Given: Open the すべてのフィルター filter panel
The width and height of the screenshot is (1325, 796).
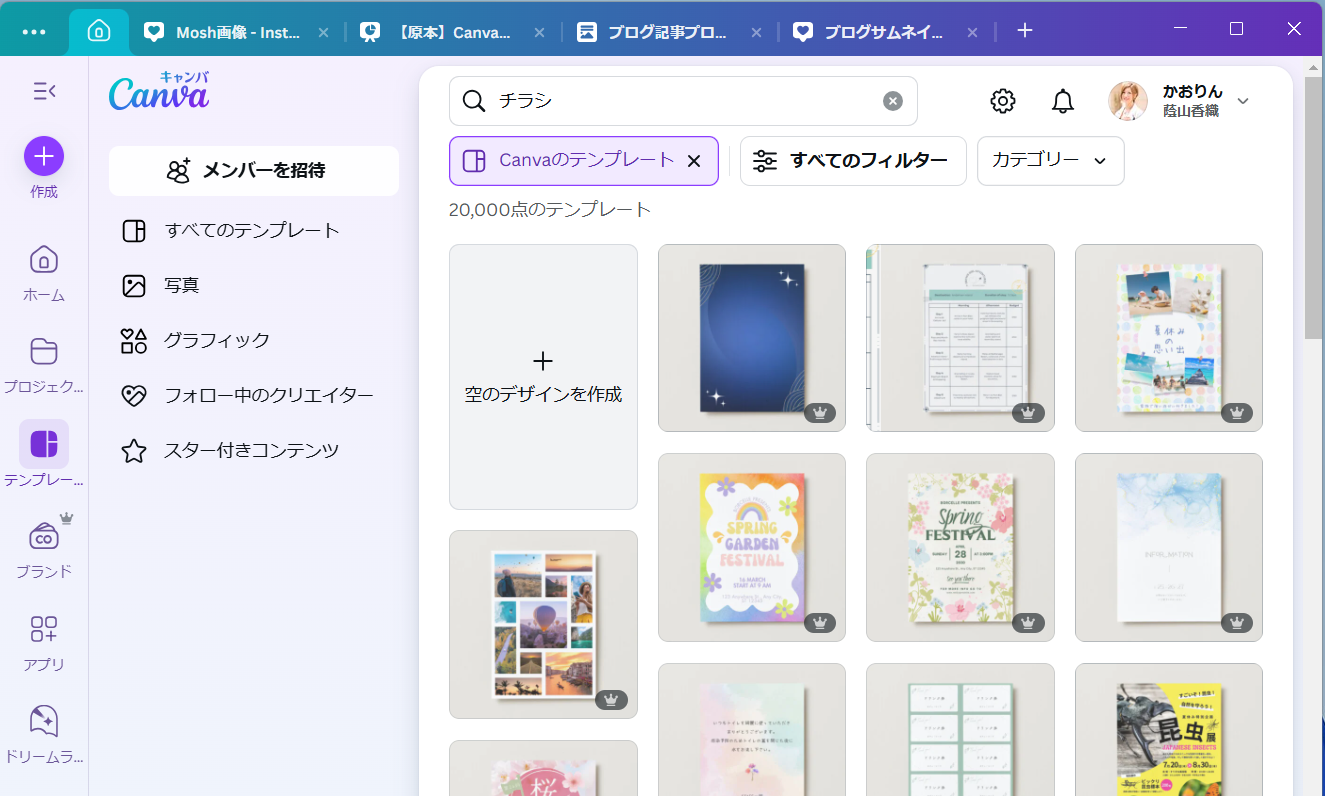Looking at the screenshot, I should tap(852, 161).
